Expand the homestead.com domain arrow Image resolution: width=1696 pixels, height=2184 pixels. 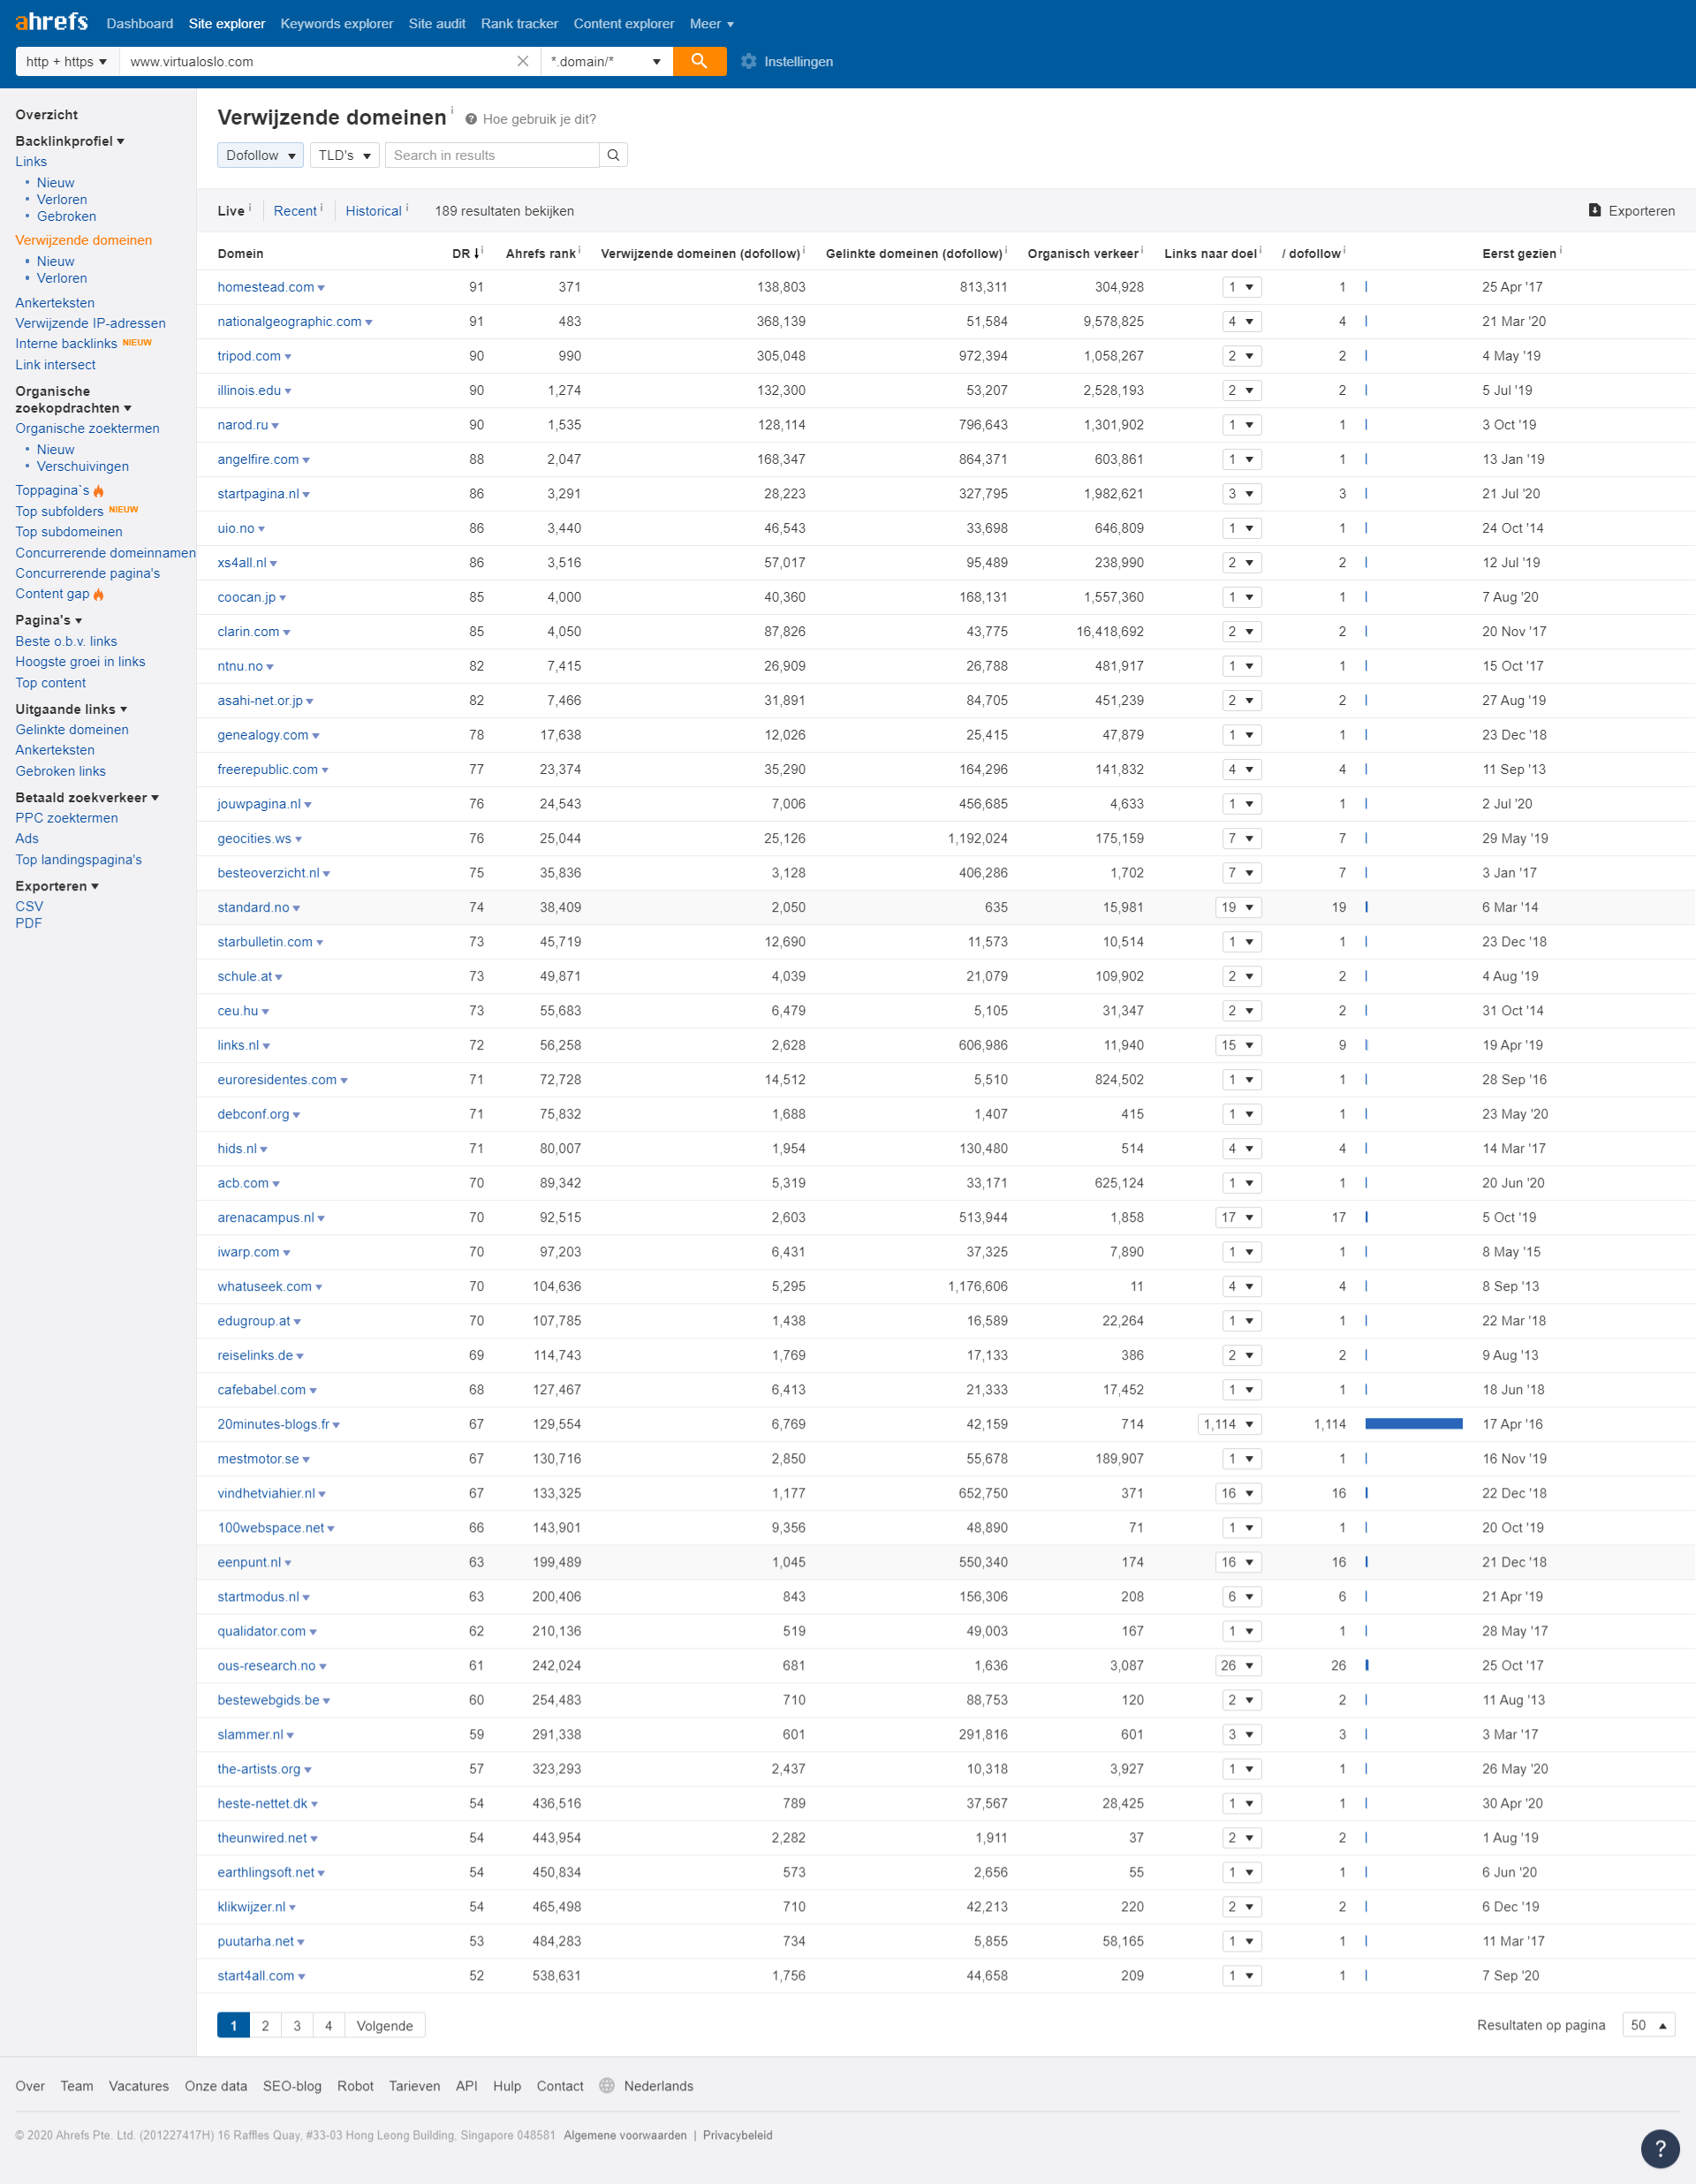(321, 288)
